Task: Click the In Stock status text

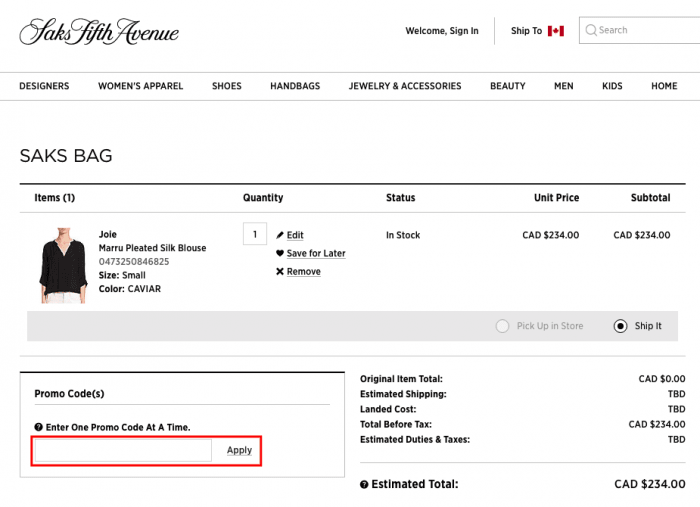Action: pos(403,235)
